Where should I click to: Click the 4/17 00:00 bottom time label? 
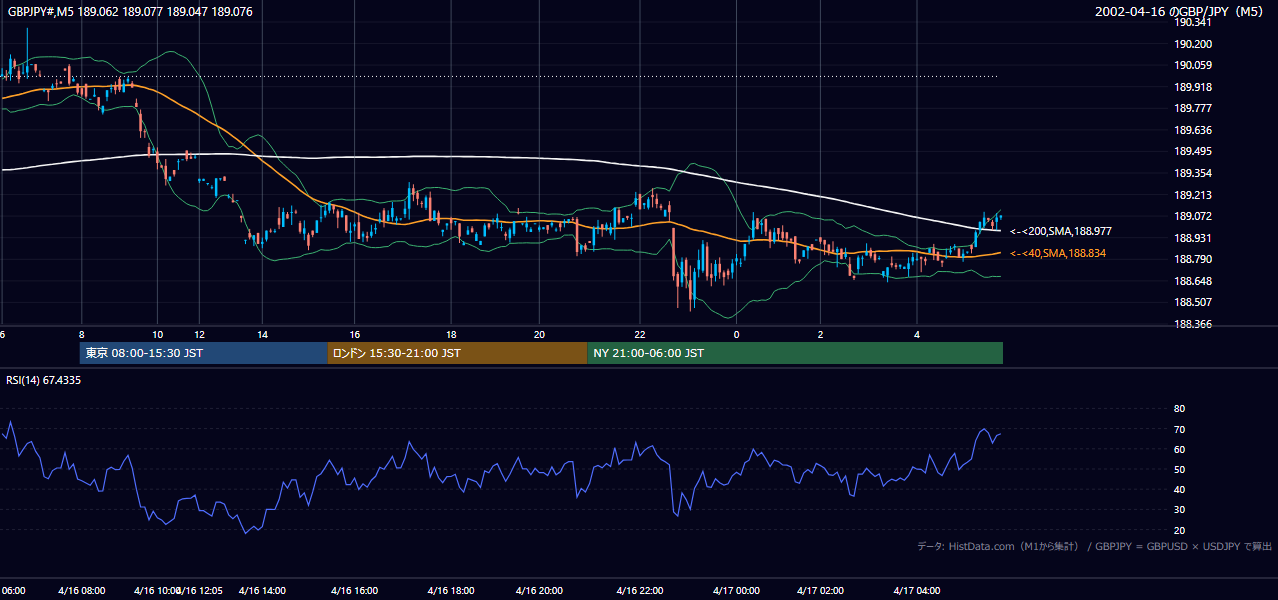(x=736, y=590)
